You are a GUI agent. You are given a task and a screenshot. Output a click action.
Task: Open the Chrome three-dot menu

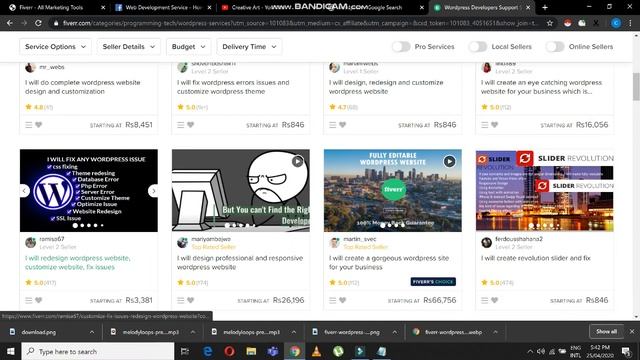tap(630, 23)
